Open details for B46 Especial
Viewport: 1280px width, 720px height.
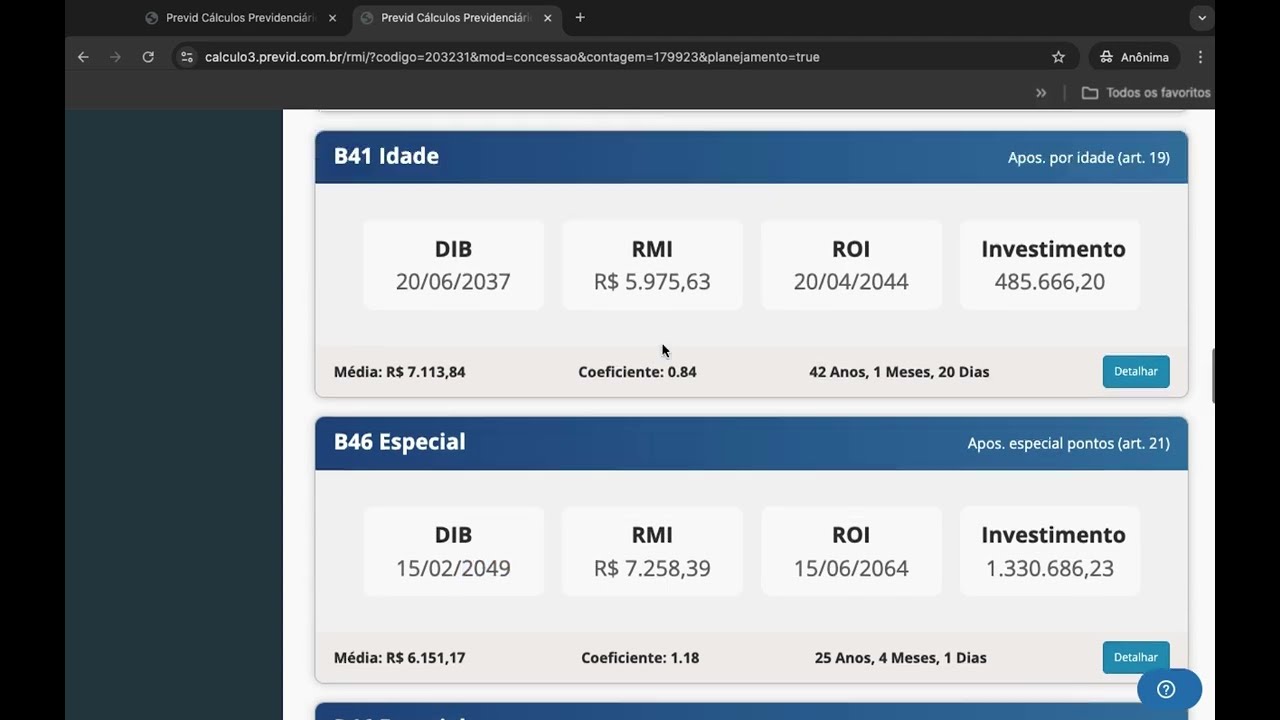coord(1136,657)
